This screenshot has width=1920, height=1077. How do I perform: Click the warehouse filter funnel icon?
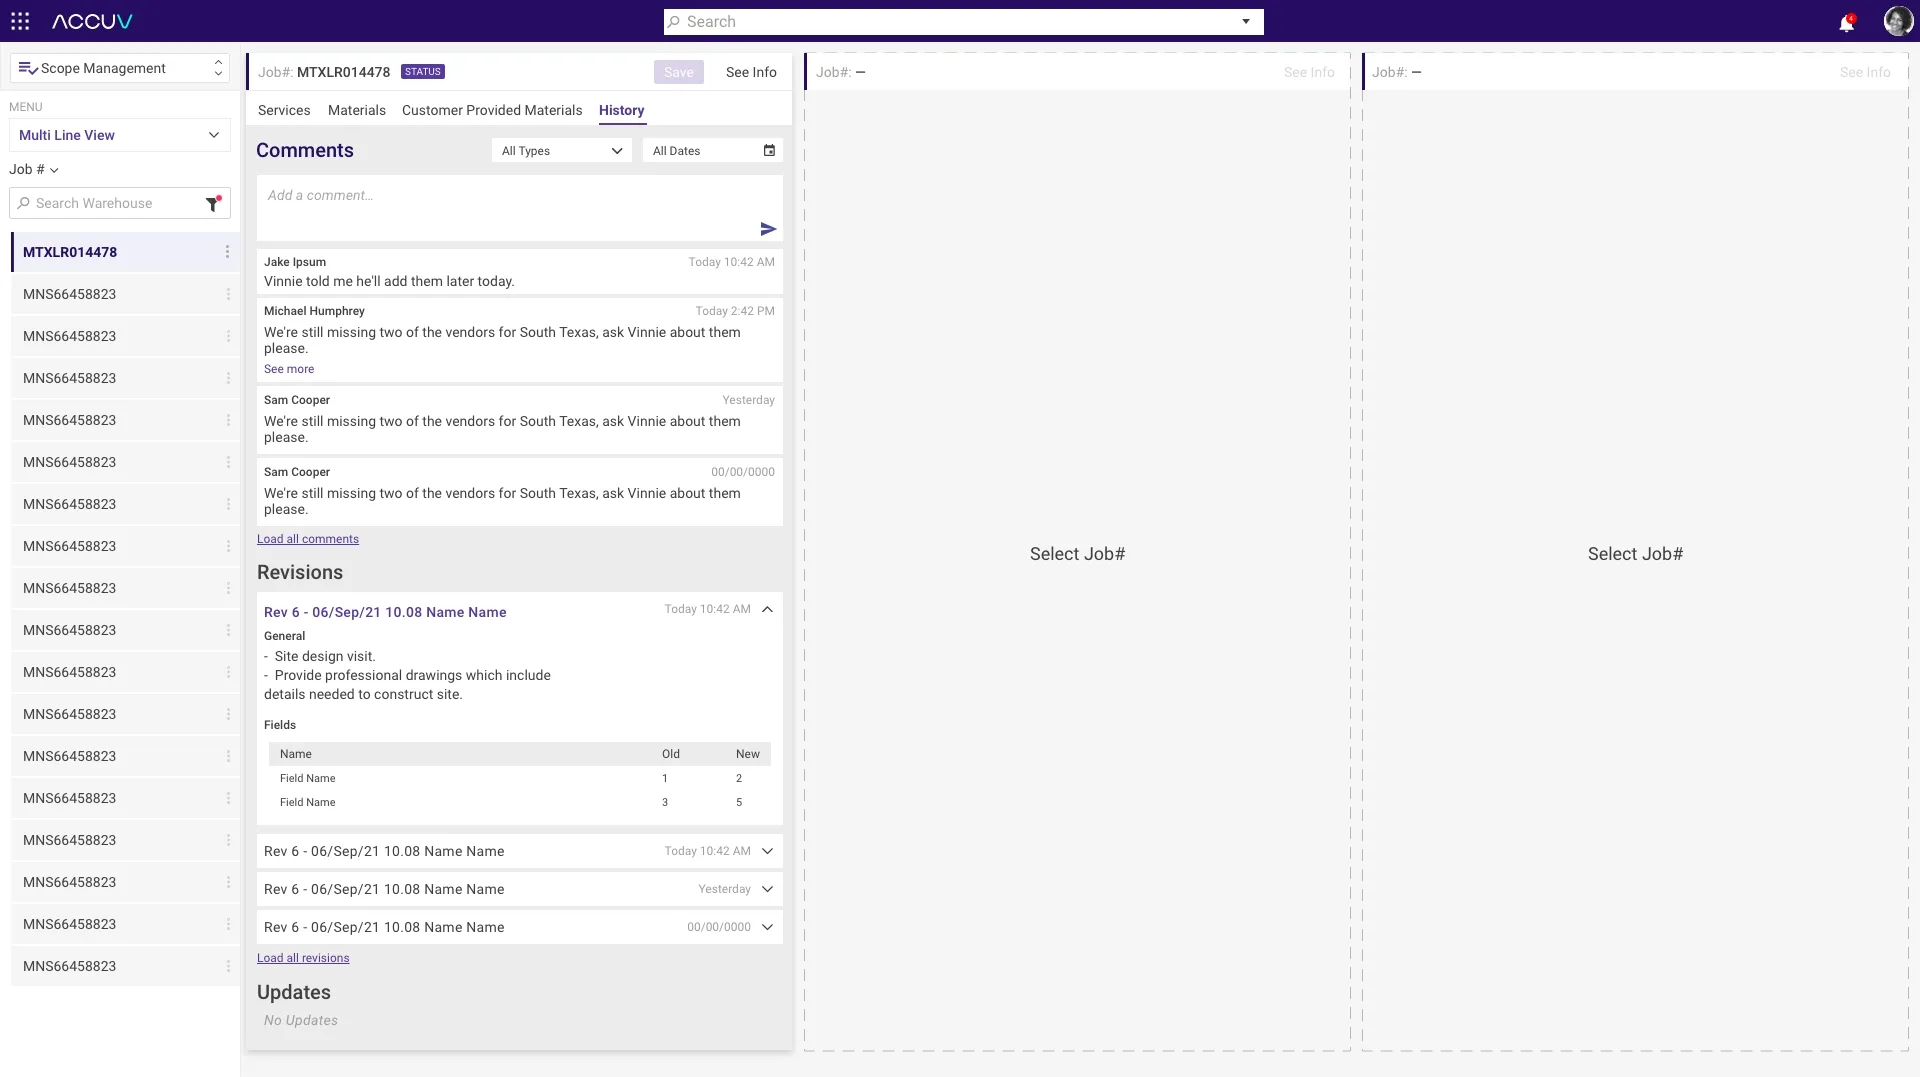pyautogui.click(x=212, y=203)
